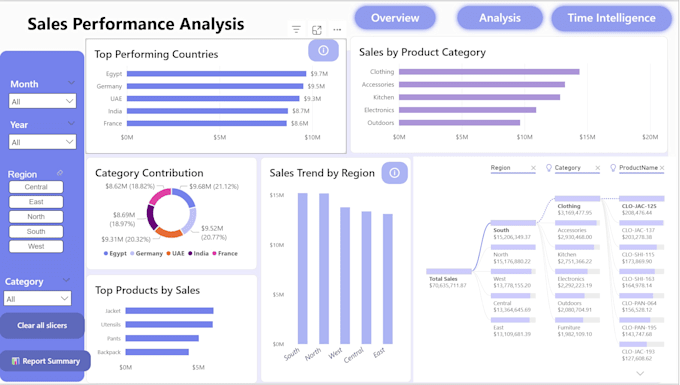The width and height of the screenshot is (680, 385).
Task: Click the Region slicer eraser icon
Action: click(x=60, y=173)
